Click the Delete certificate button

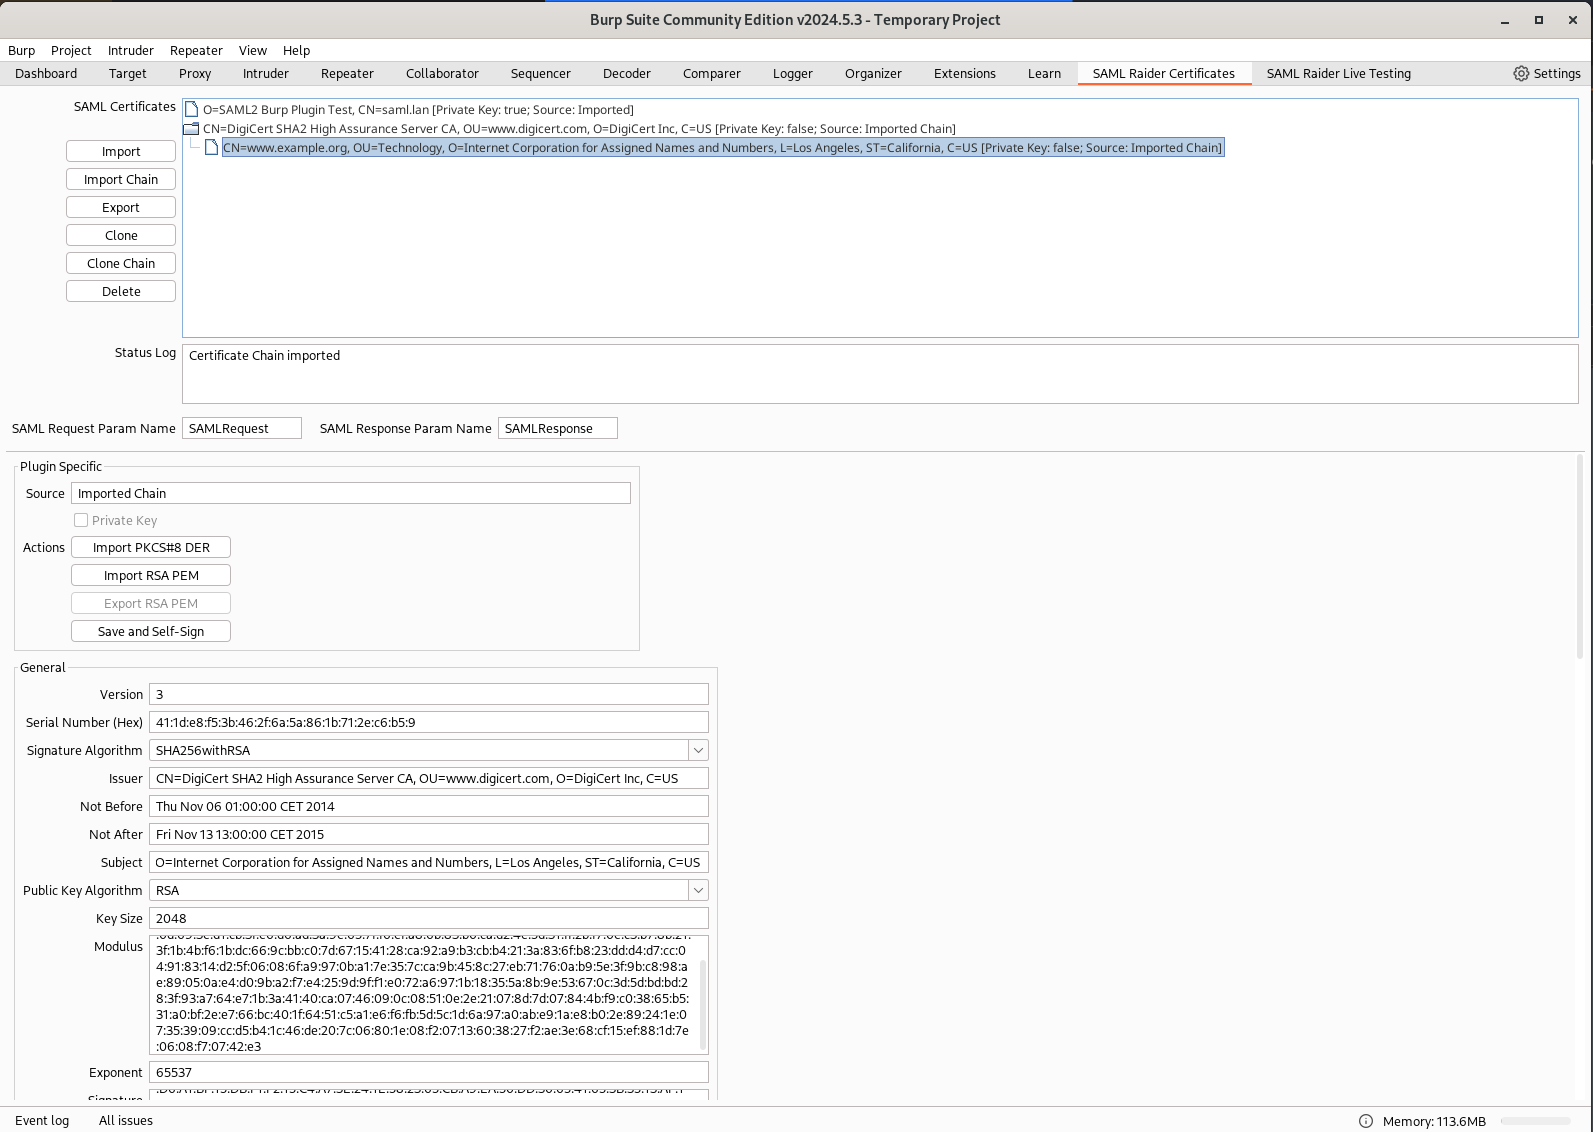point(121,291)
